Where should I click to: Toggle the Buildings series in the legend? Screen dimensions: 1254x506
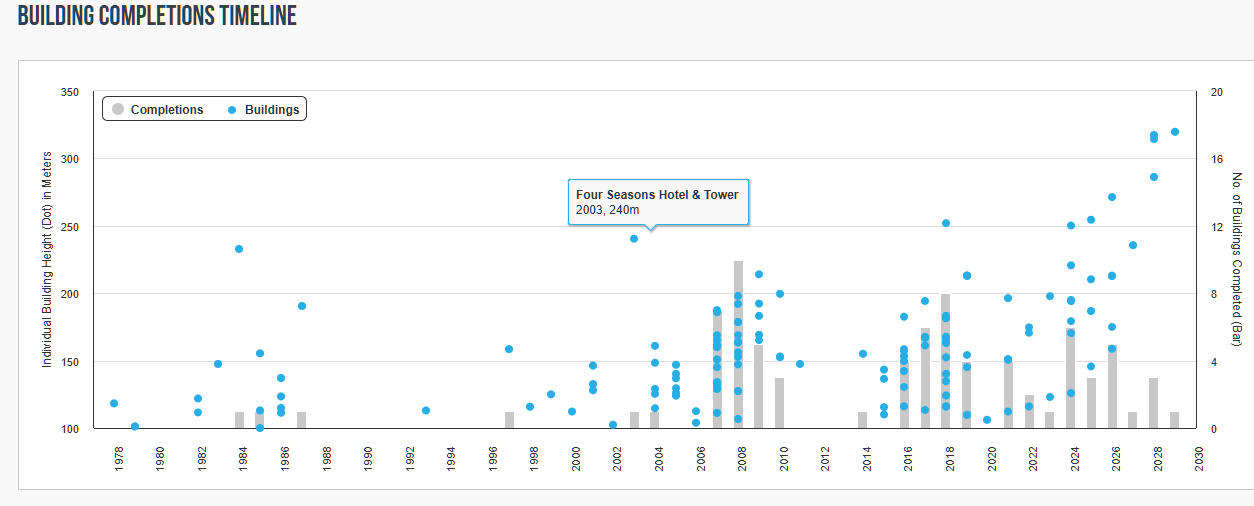(x=263, y=109)
